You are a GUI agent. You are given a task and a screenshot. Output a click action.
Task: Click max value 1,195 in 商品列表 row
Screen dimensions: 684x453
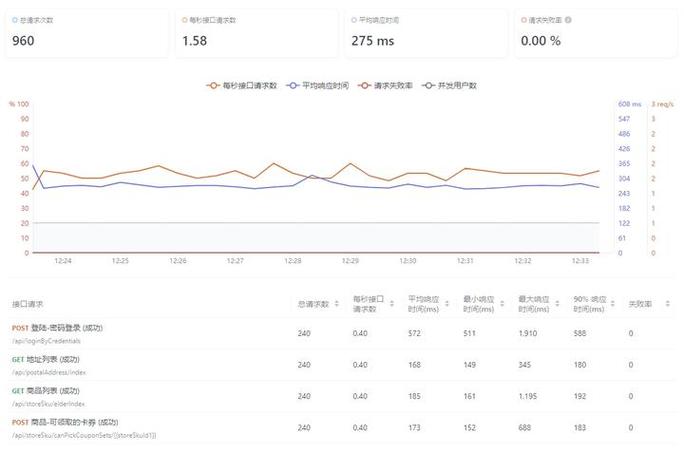coord(527,396)
